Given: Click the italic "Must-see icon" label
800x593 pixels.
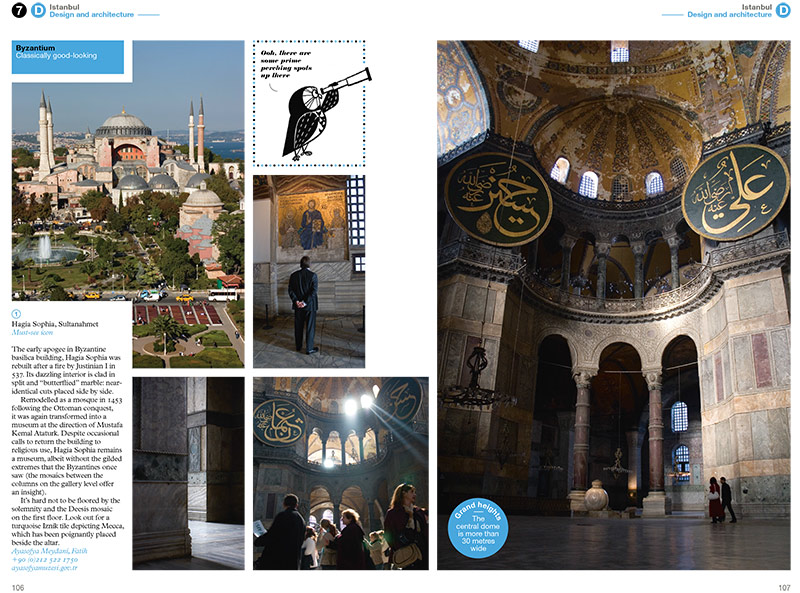Looking at the screenshot, I should click(x=32, y=333).
